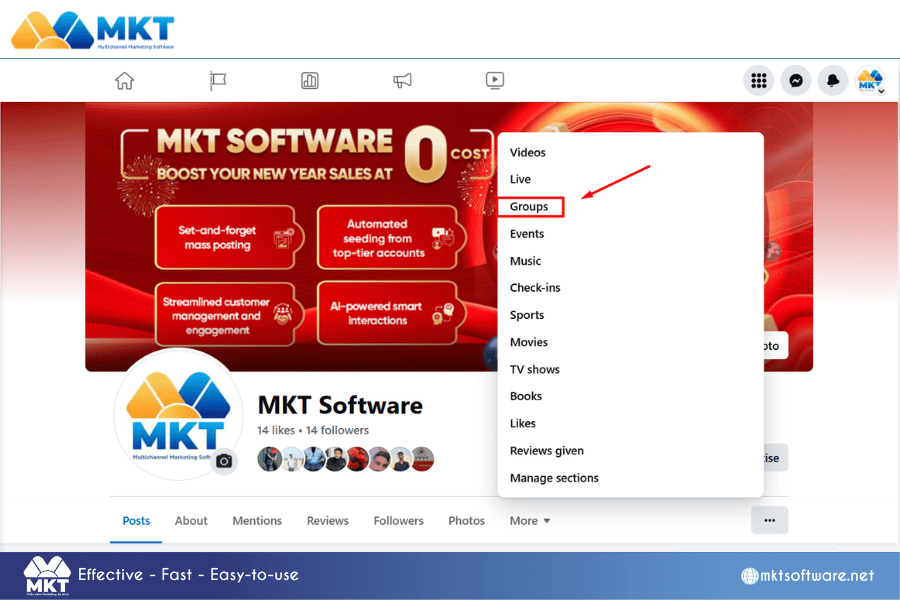Screen dimensions: 900x600
Task: Select Music in the More menu
Action: [x=525, y=261]
